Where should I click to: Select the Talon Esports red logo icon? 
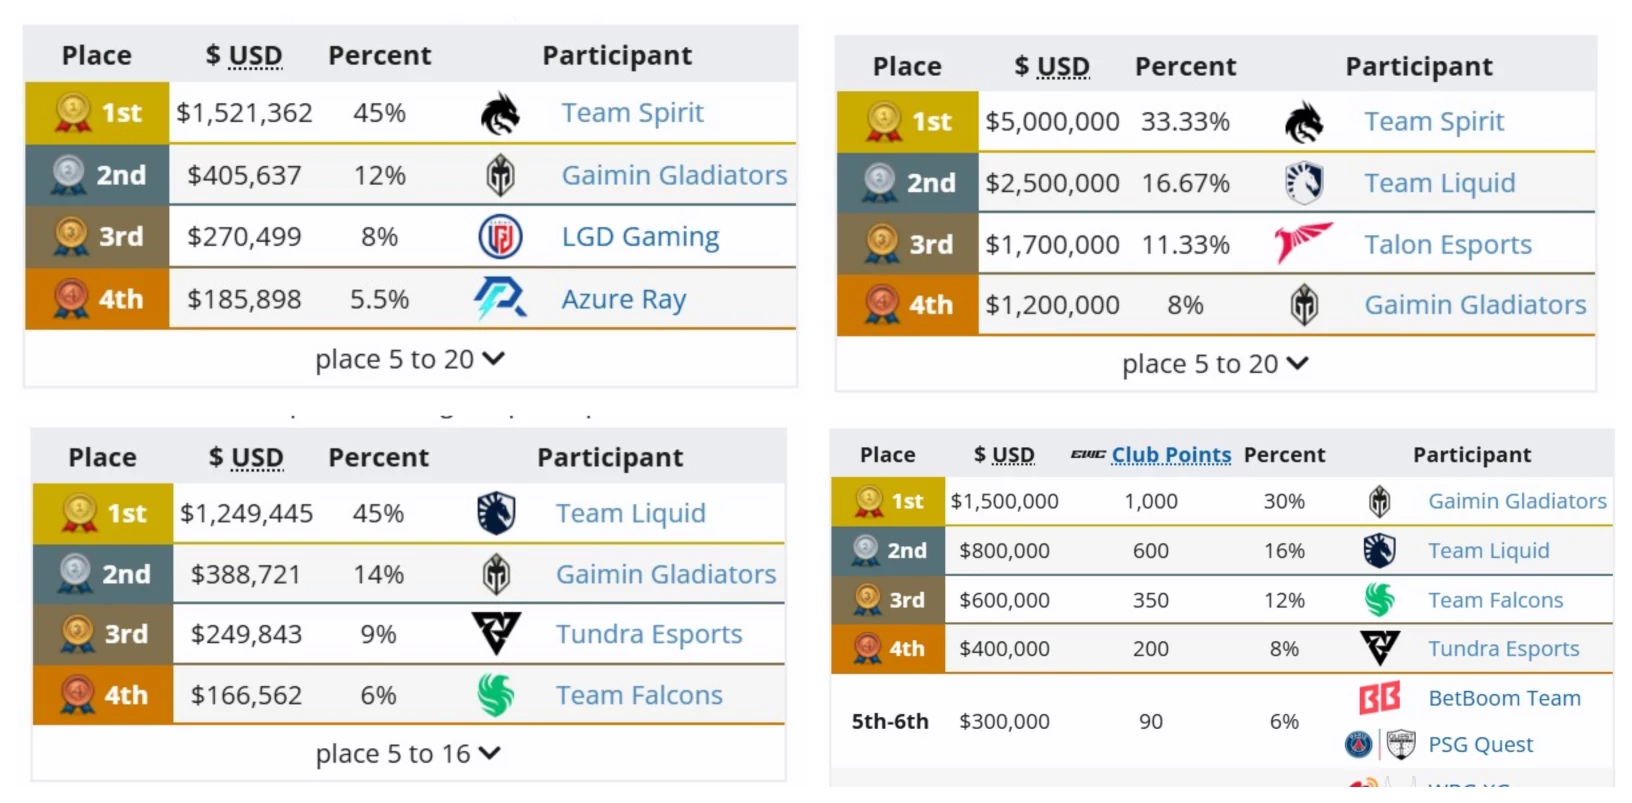pyautogui.click(x=1303, y=243)
